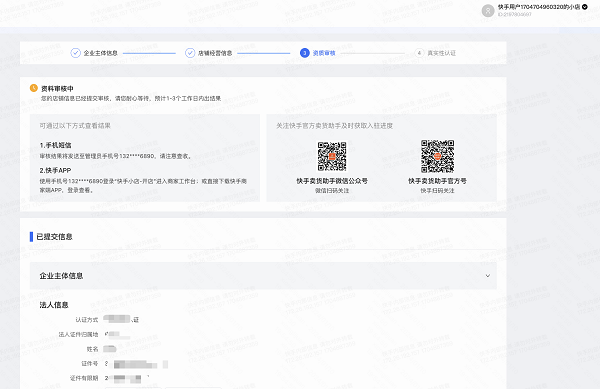
Task: Click the 企业主体信息 step checkmark icon
Action: [75, 53]
